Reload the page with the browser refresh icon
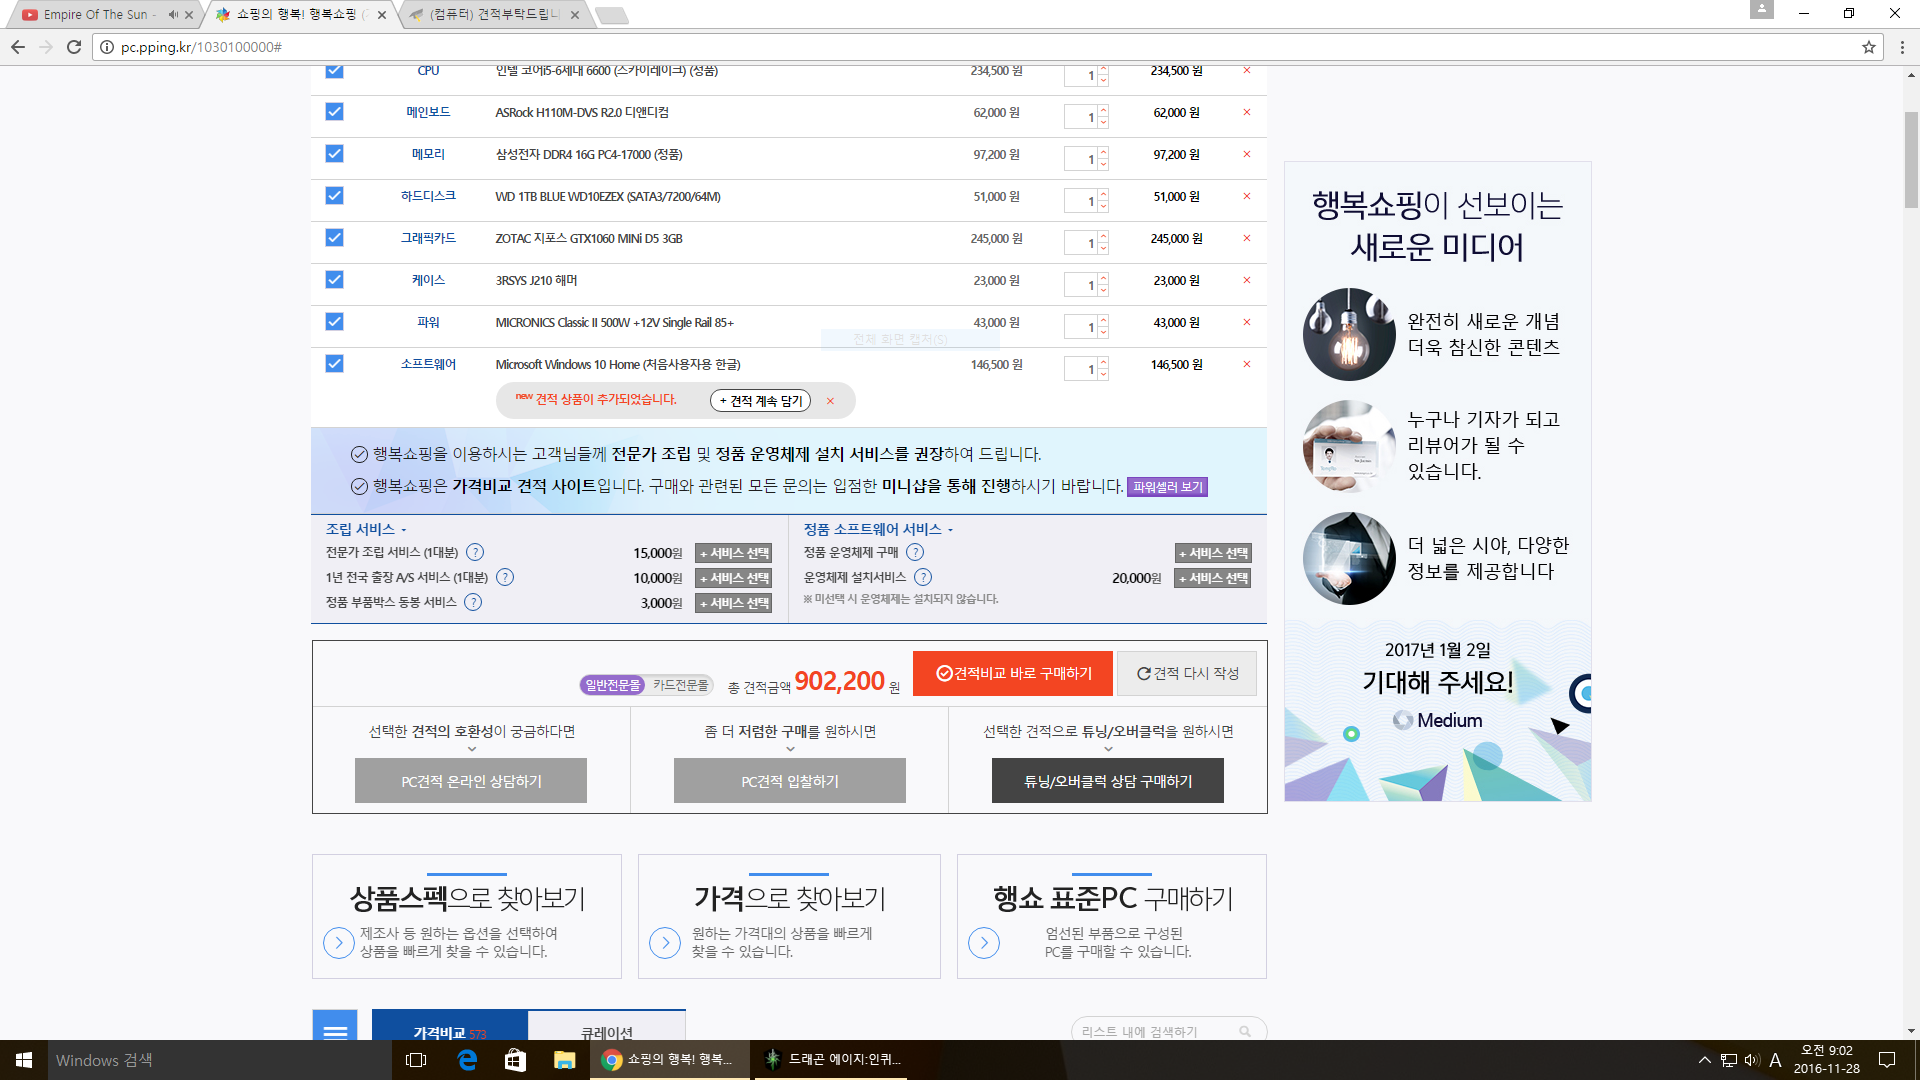 click(74, 47)
